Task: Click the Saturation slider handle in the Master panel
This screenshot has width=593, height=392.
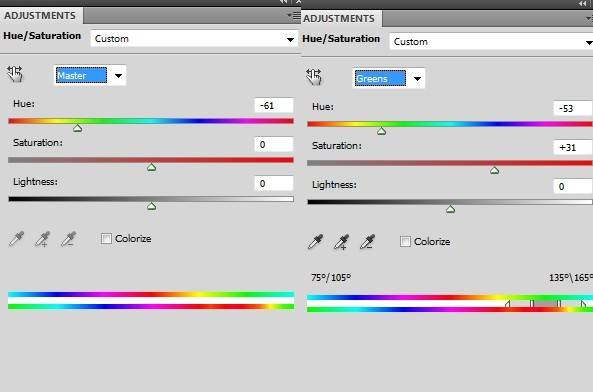Action: click(x=151, y=167)
